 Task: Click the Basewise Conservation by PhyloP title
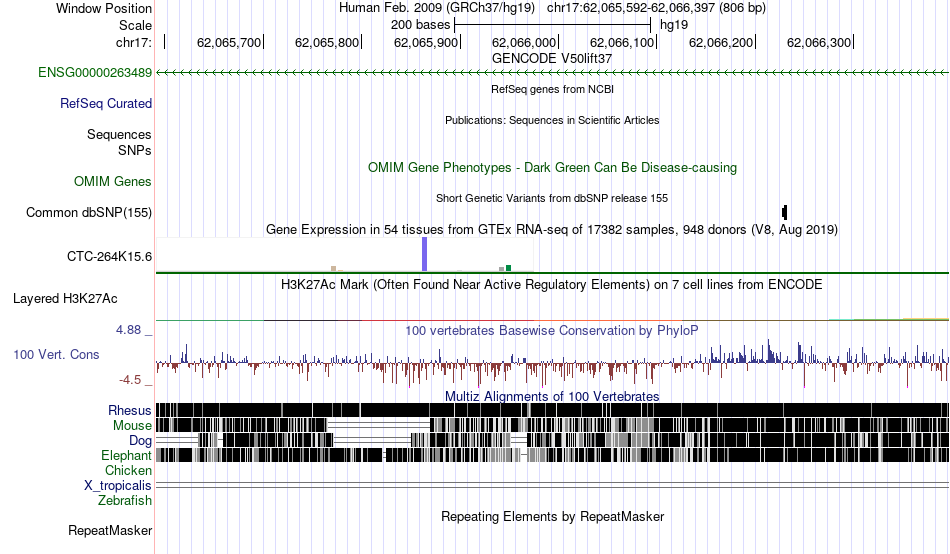click(x=552, y=331)
